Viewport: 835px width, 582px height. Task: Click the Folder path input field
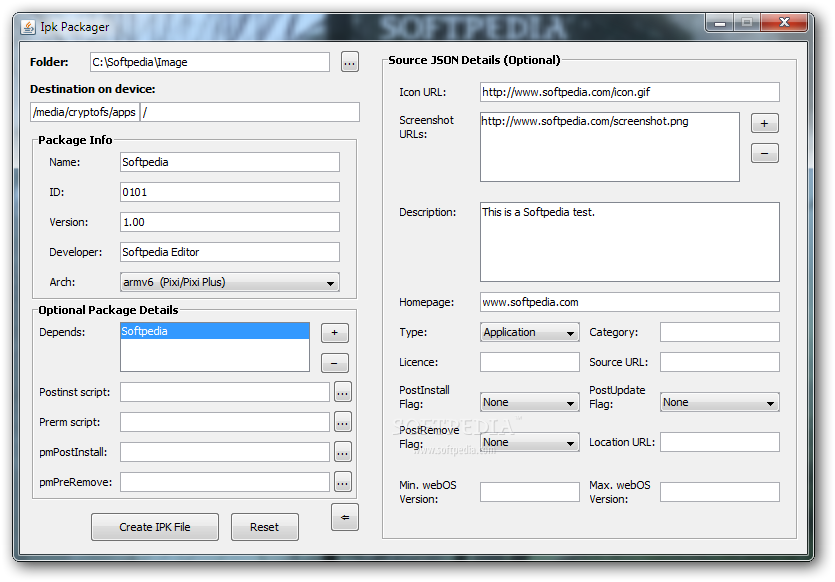point(210,62)
